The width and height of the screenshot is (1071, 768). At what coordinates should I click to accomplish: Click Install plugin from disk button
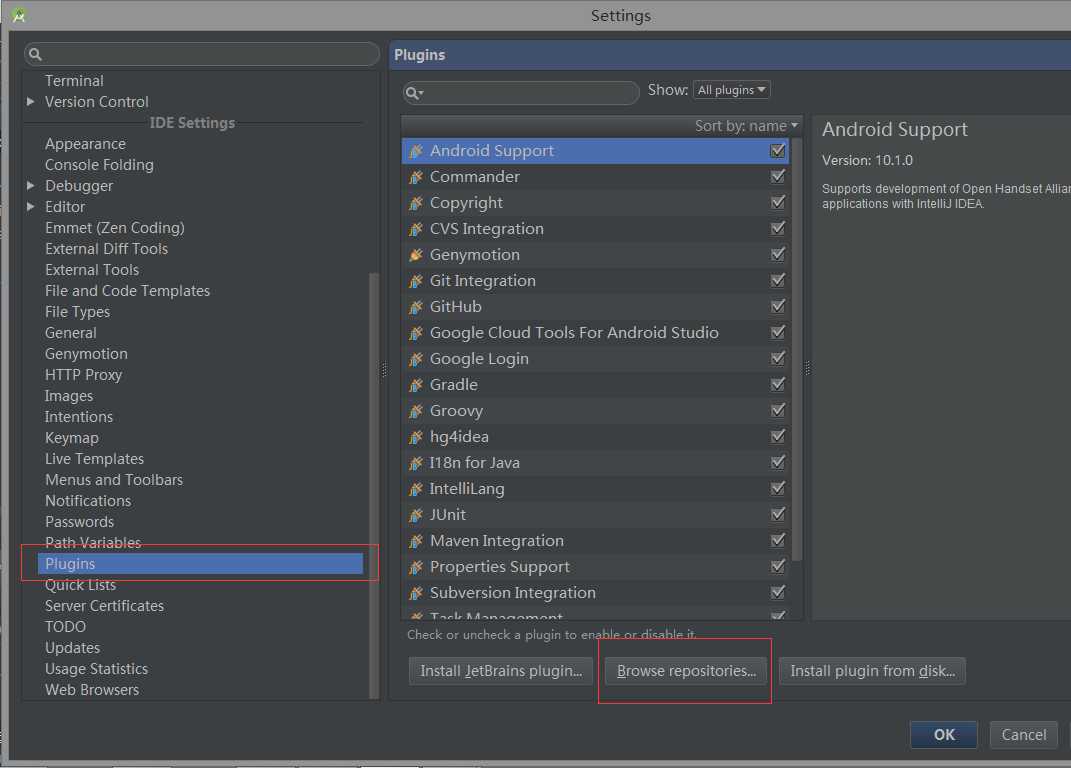pyautogui.click(x=872, y=671)
